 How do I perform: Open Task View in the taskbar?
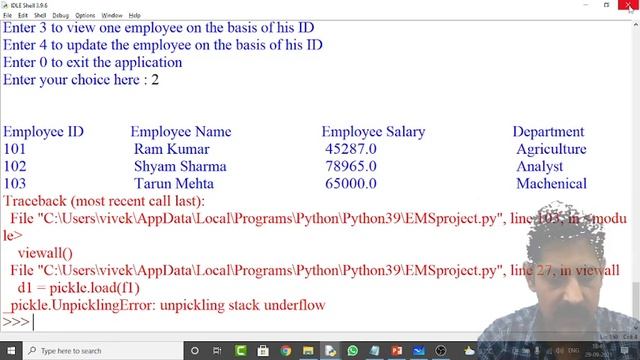click(217, 351)
